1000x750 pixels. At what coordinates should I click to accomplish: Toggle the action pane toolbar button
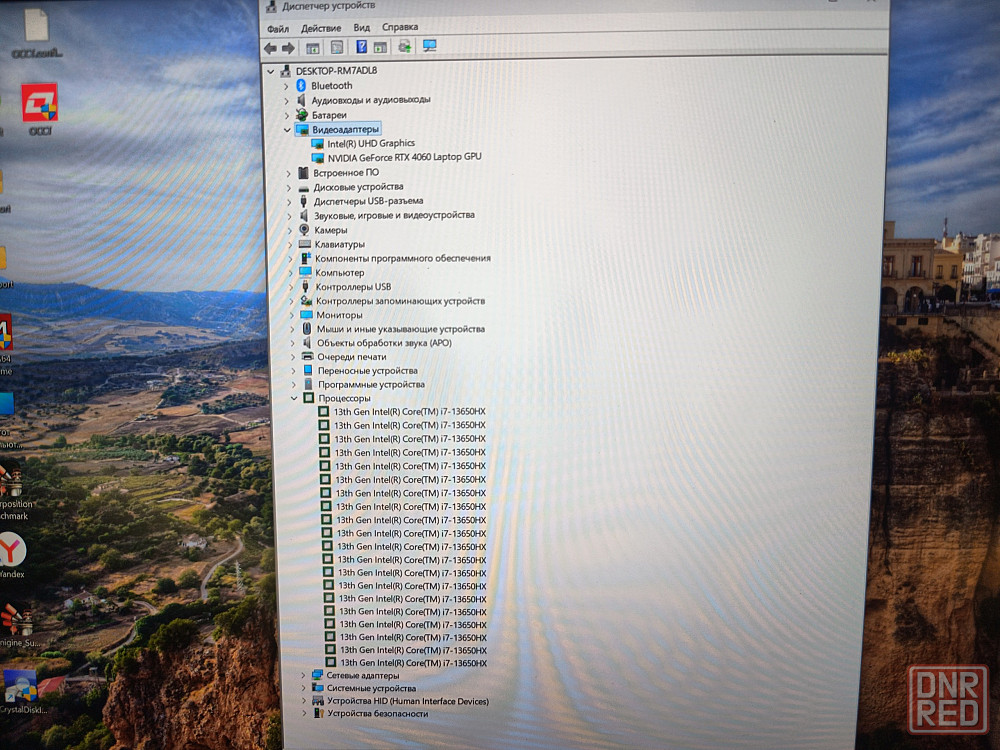coord(380,47)
